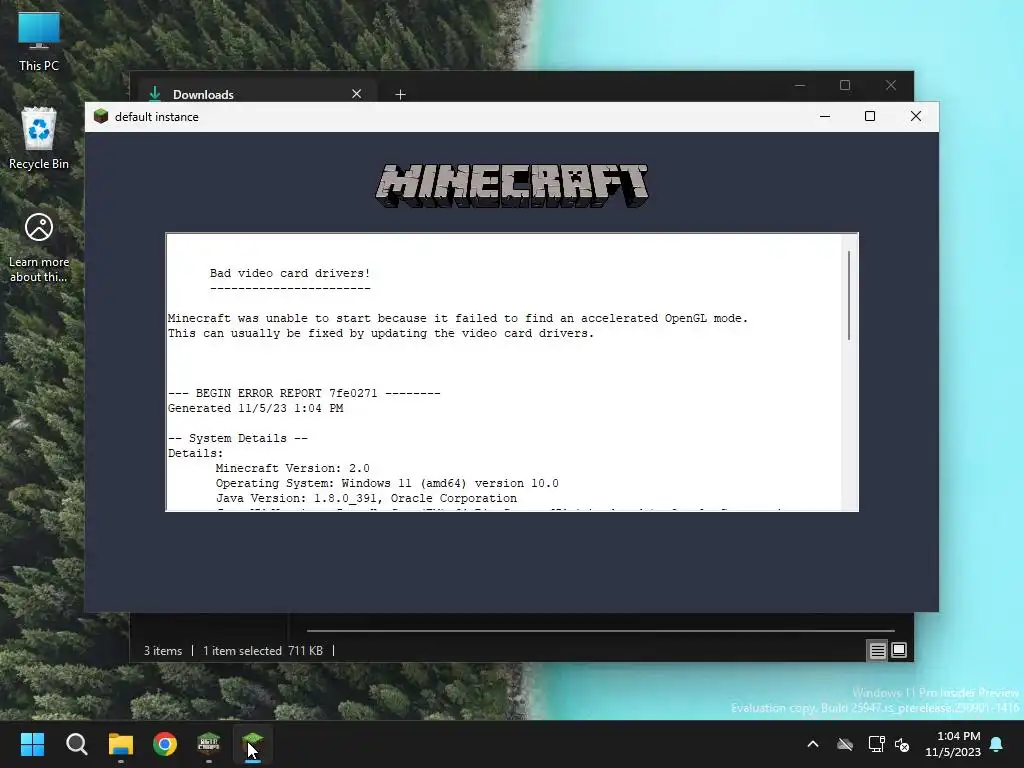Viewport: 1024px width, 768px height.
Task: Open network status tray icon
Action: click(x=876, y=744)
